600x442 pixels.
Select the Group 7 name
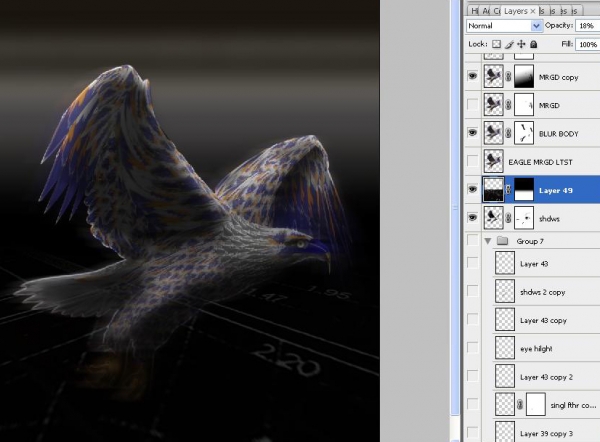[x=530, y=241]
